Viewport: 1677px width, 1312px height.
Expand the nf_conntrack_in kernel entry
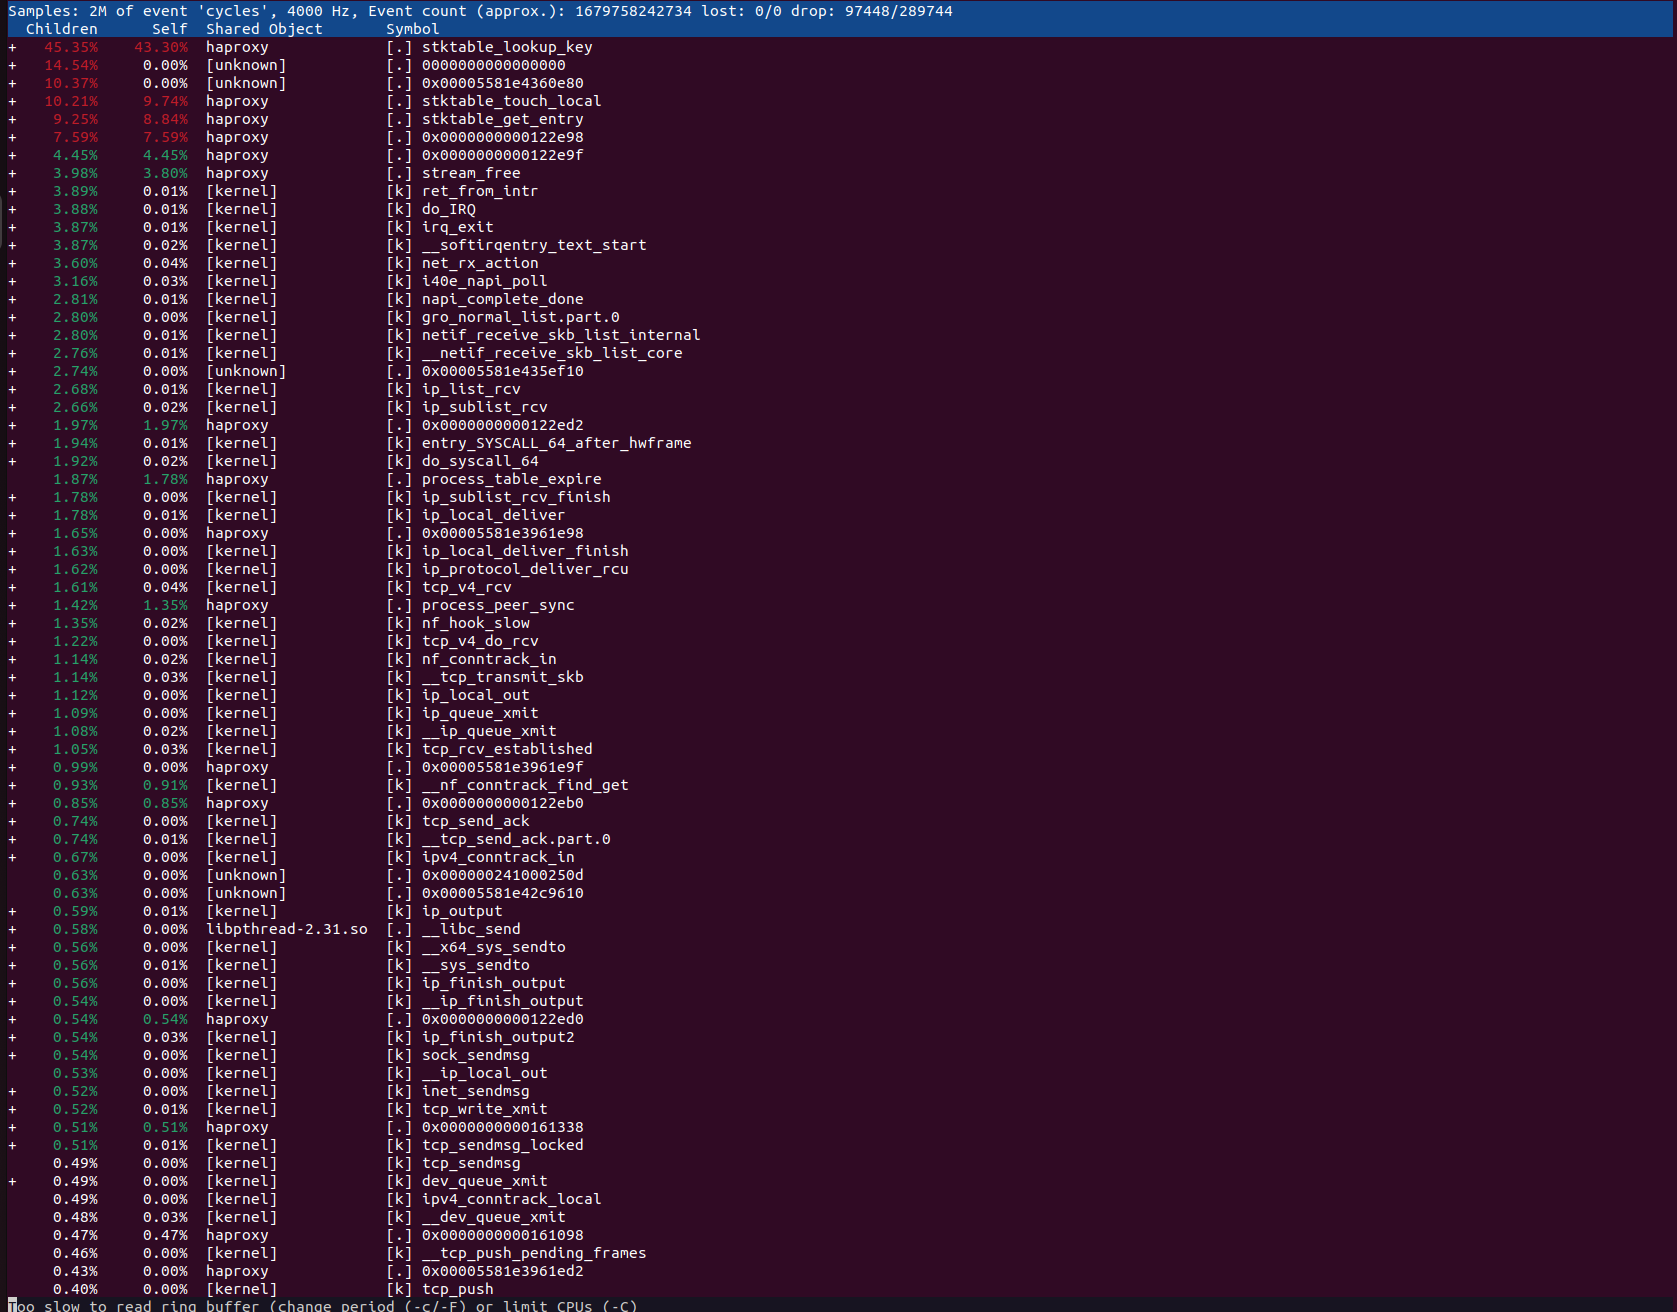tap(11, 658)
